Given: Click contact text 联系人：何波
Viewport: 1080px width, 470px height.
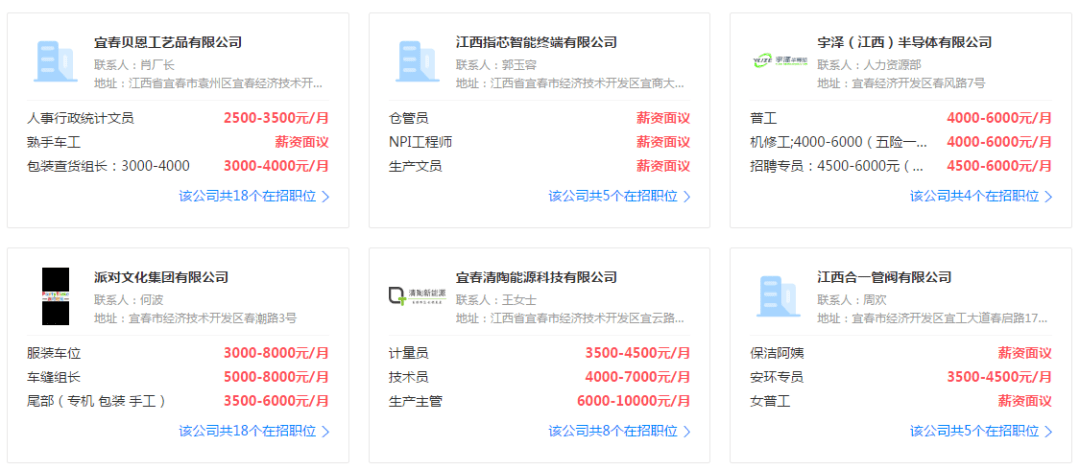Looking at the screenshot, I should (x=129, y=300).
